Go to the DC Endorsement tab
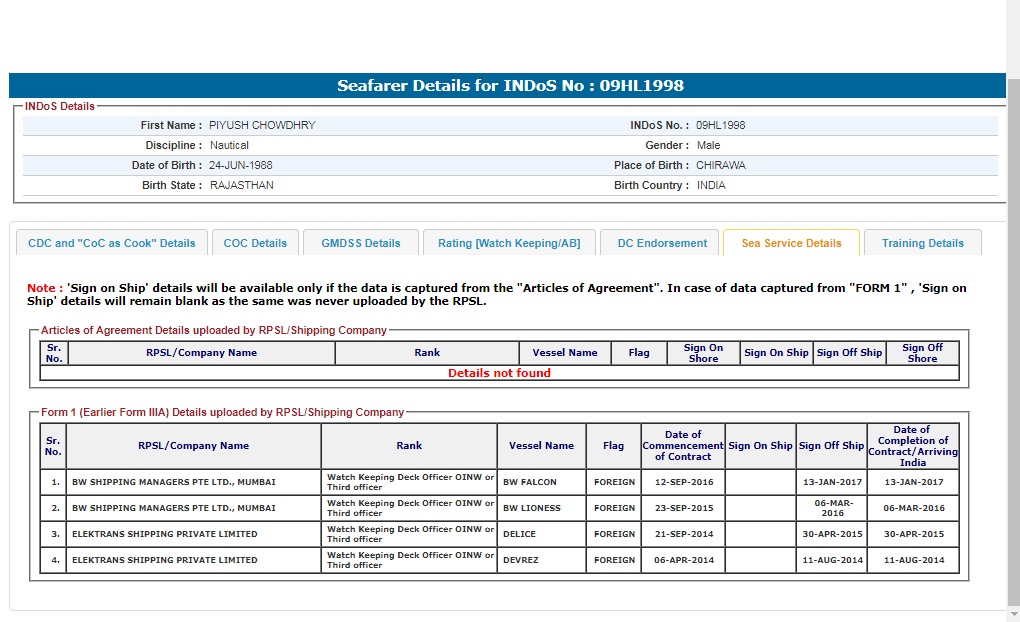This screenshot has height=622, width=1020. point(662,243)
